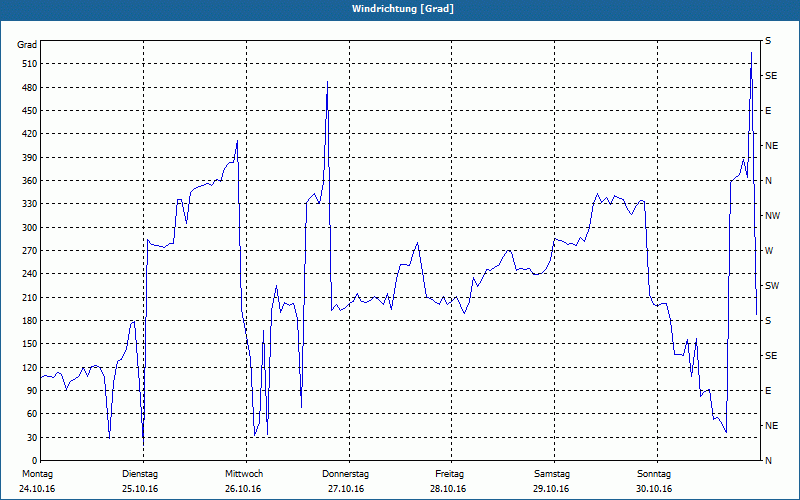Select the 150 value on the y-axis
The height and width of the screenshot is (500, 800).
pyautogui.click(x=29, y=343)
